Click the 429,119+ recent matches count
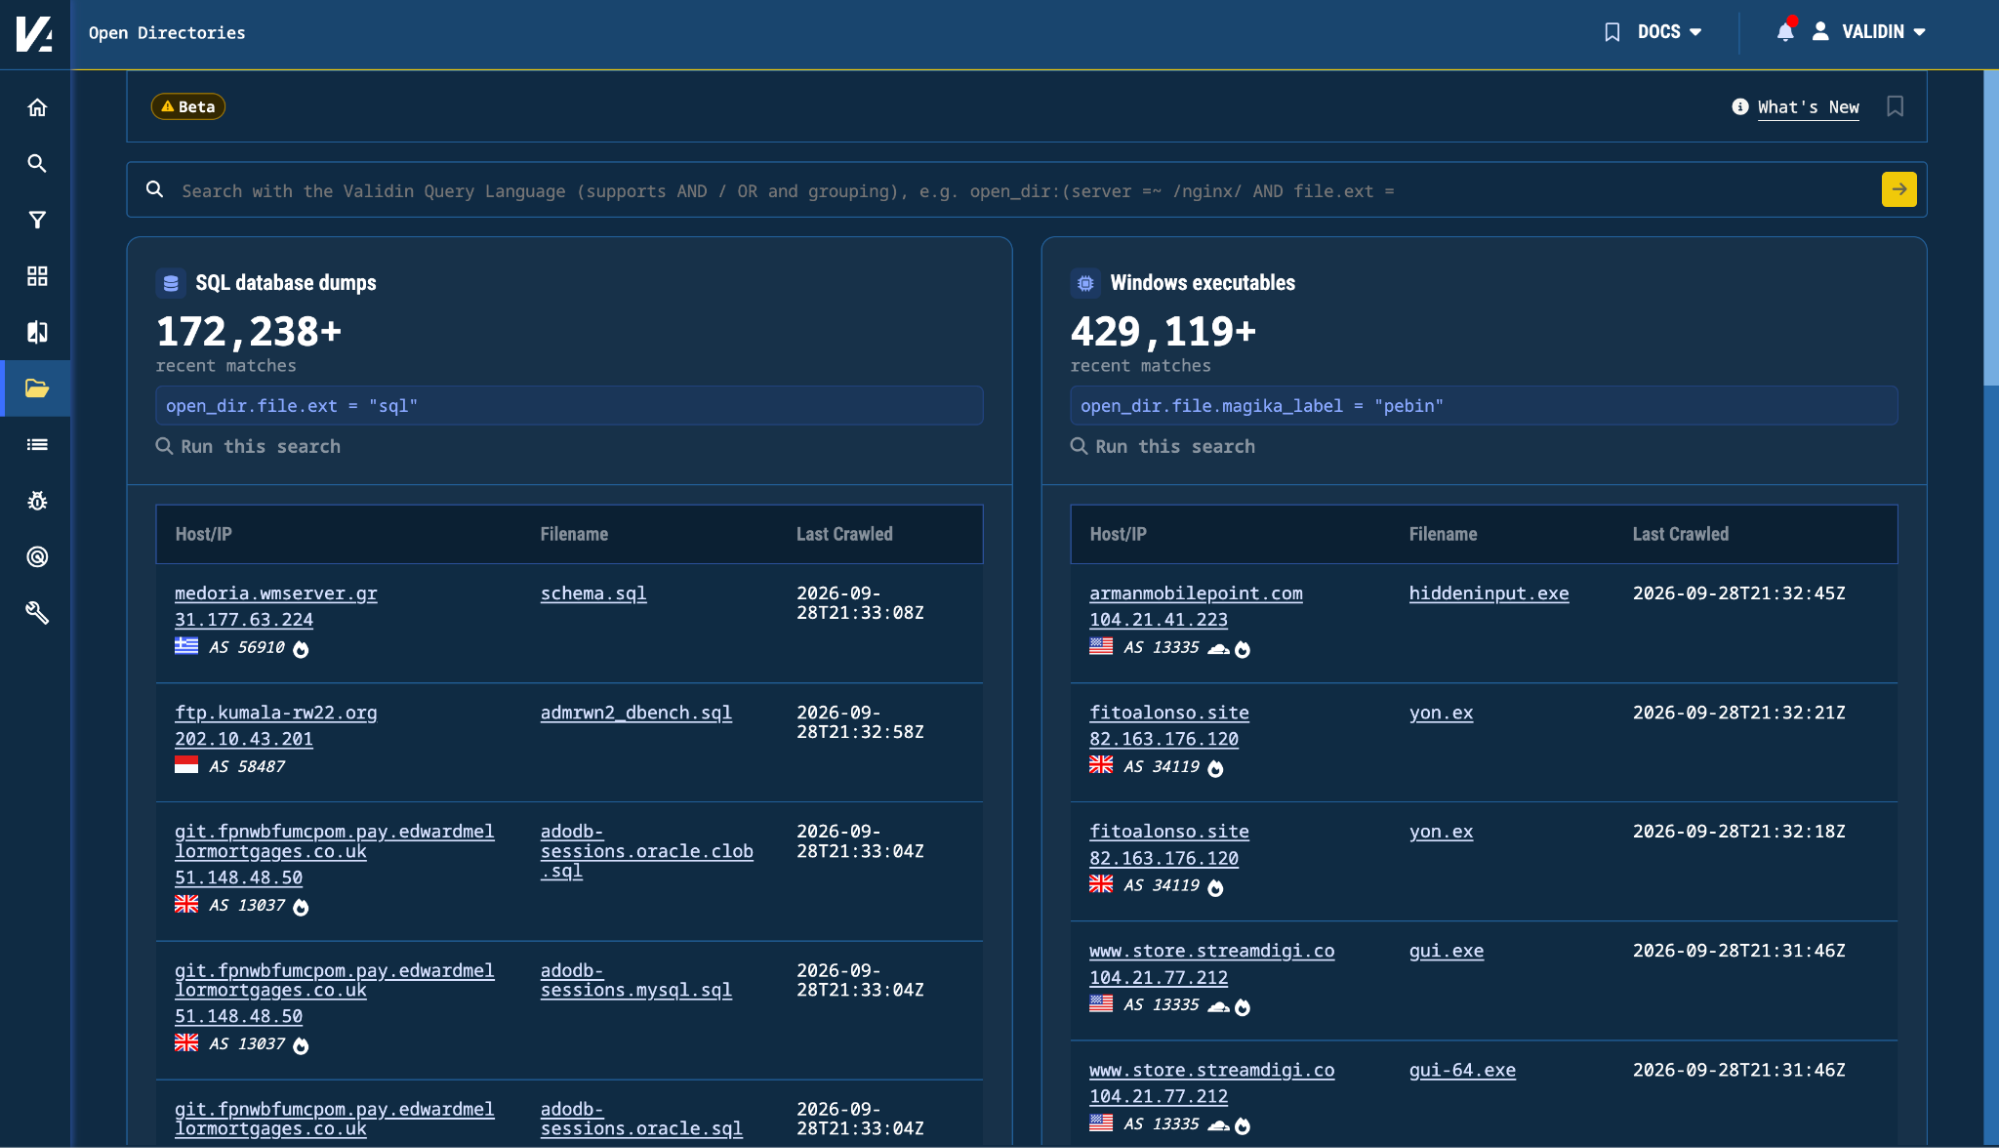The image size is (1999, 1148). [1163, 331]
